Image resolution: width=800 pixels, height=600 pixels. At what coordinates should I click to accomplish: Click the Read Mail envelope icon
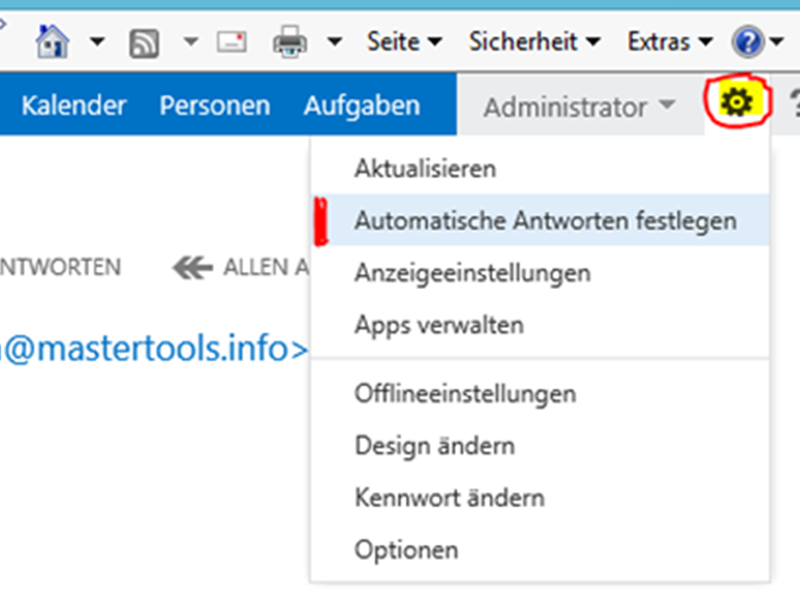pyautogui.click(x=232, y=43)
